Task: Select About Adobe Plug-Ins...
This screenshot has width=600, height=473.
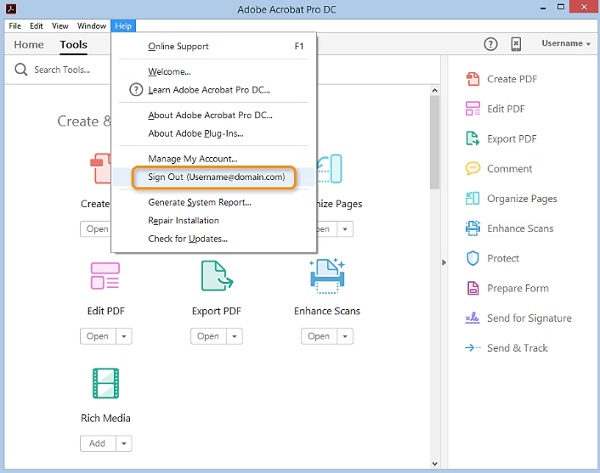Action: (x=214, y=134)
